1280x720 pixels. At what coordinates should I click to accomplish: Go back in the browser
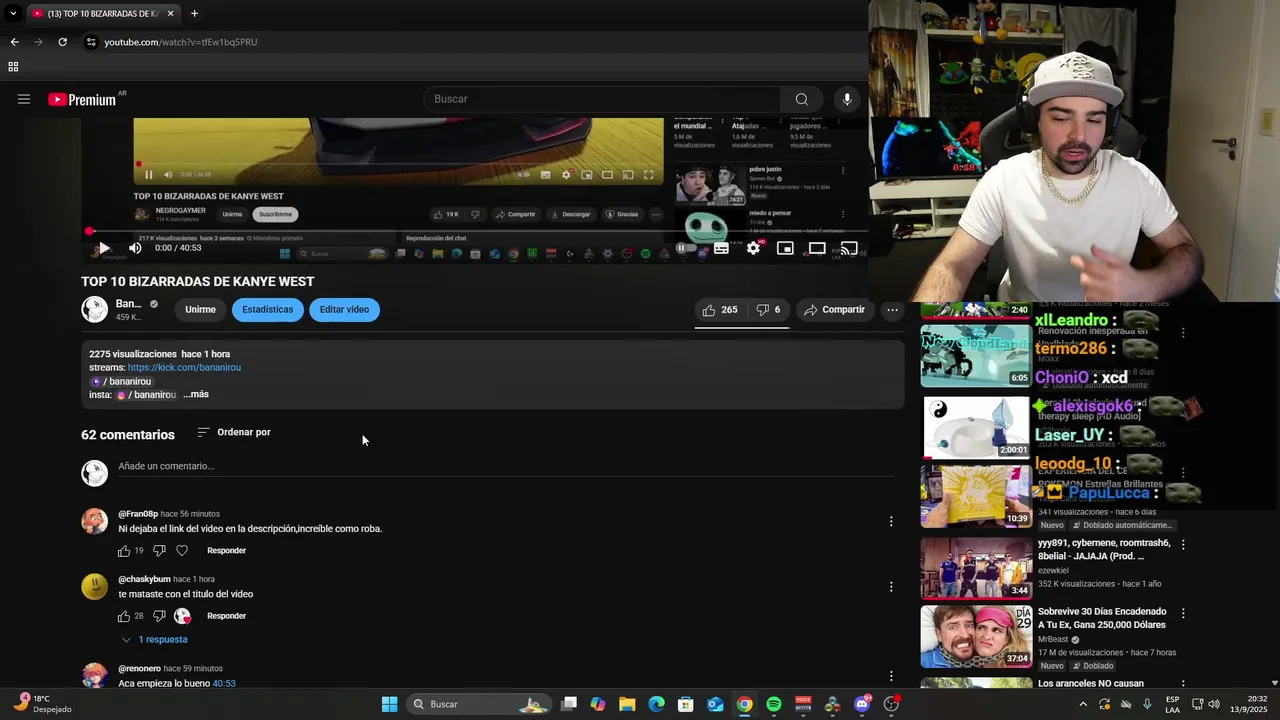(x=14, y=42)
